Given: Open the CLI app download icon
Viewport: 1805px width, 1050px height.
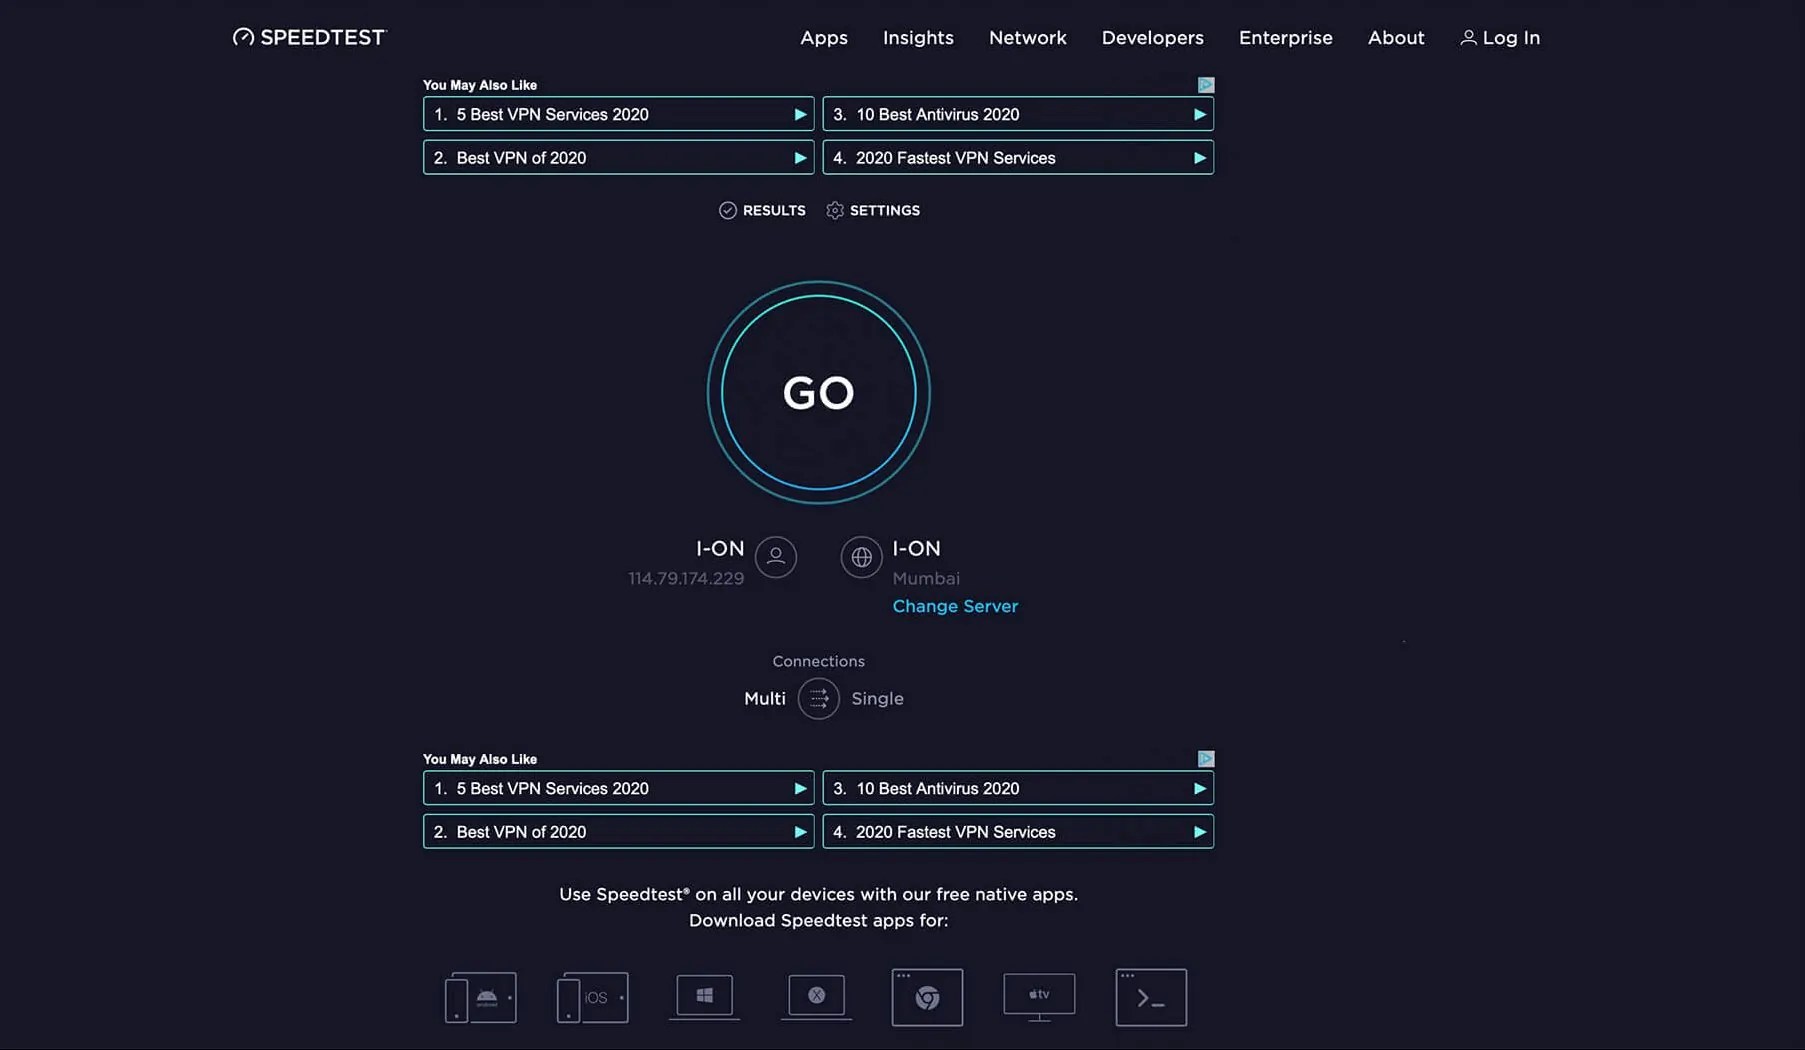Looking at the screenshot, I should tap(1151, 997).
